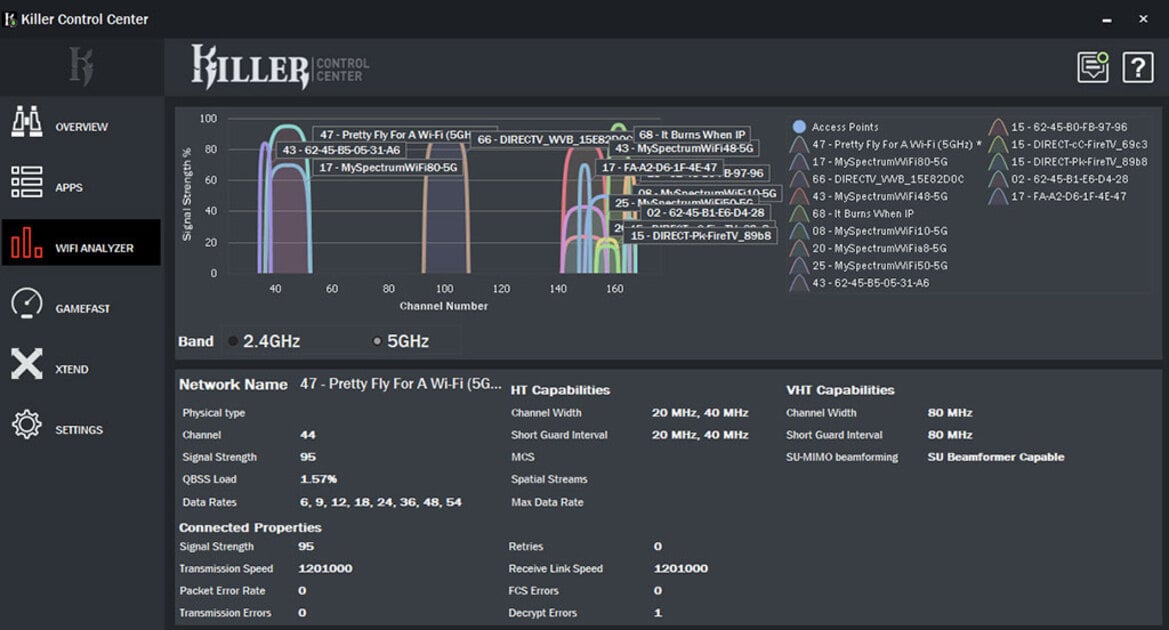The image size is (1169, 630).
Task: Click the Network Name value '47 - Pretty Fly For A Wi-Fi'
Action: (400, 384)
